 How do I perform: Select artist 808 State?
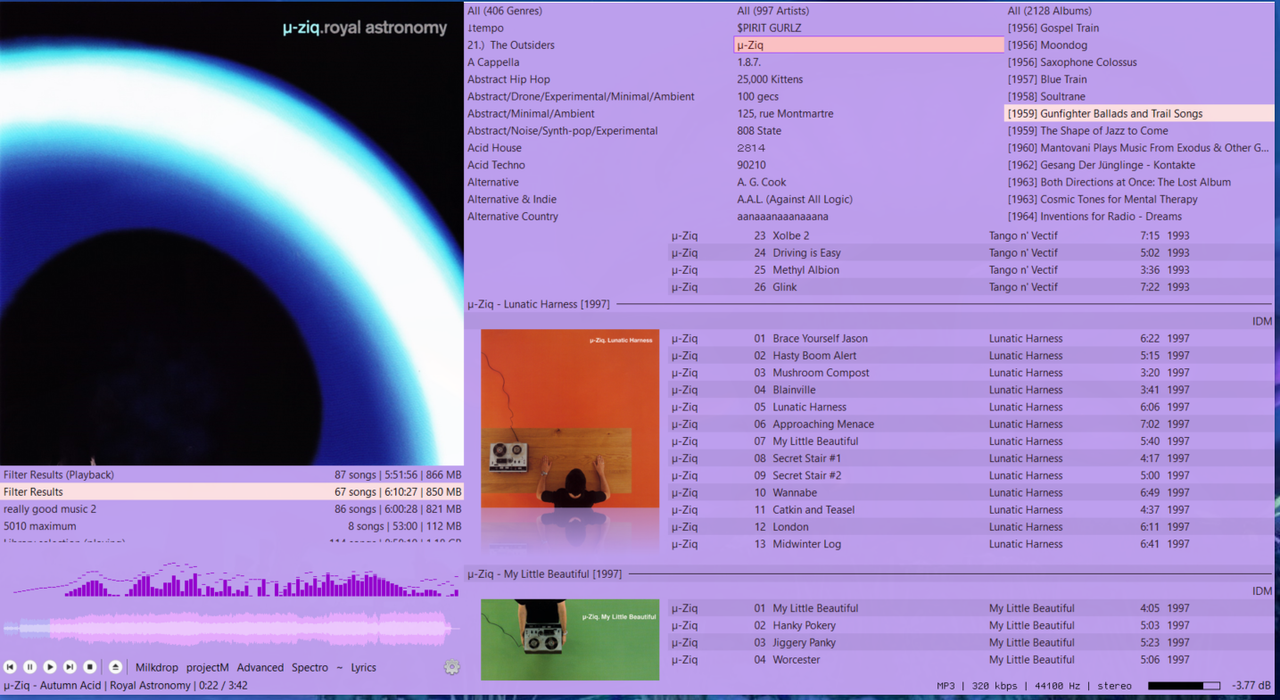click(x=869, y=131)
